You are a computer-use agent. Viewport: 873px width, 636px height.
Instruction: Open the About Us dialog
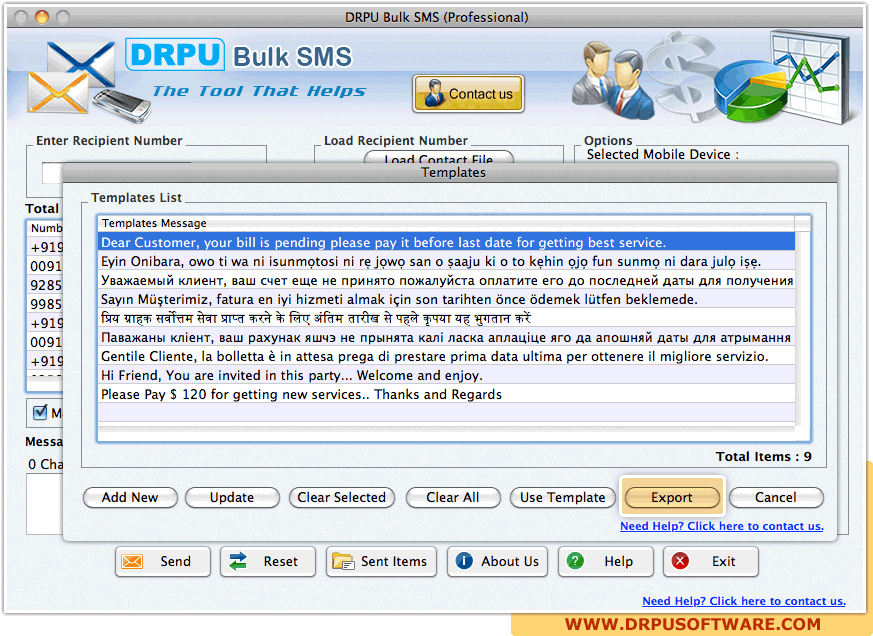497,561
